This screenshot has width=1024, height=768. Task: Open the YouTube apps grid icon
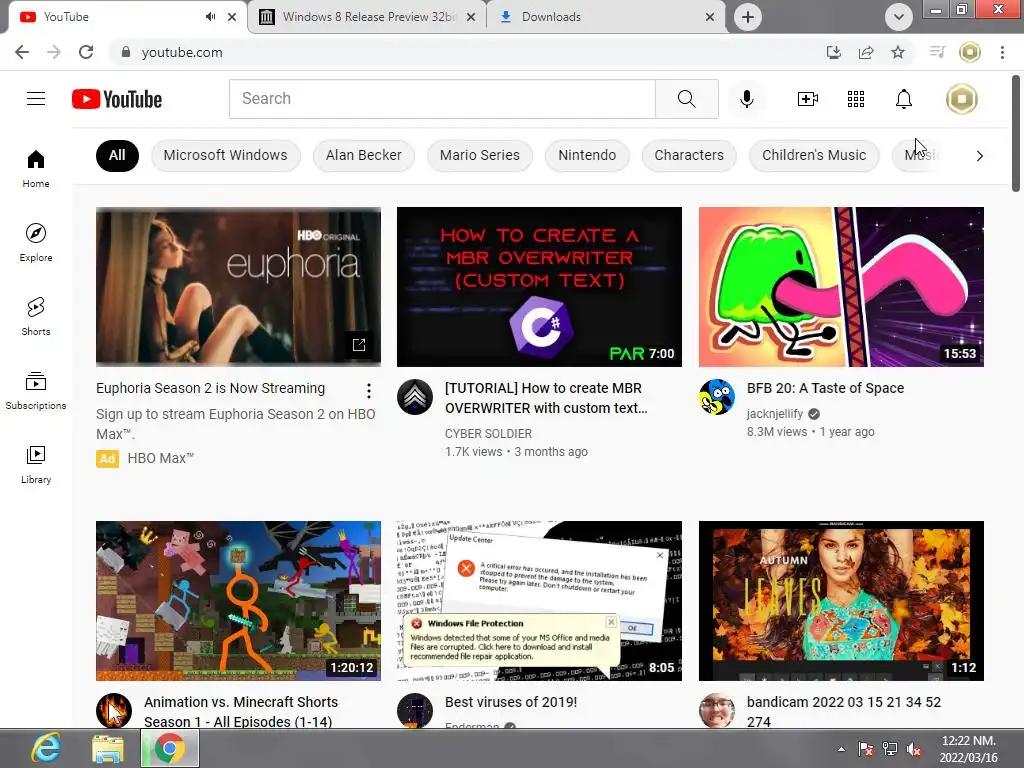(x=856, y=99)
